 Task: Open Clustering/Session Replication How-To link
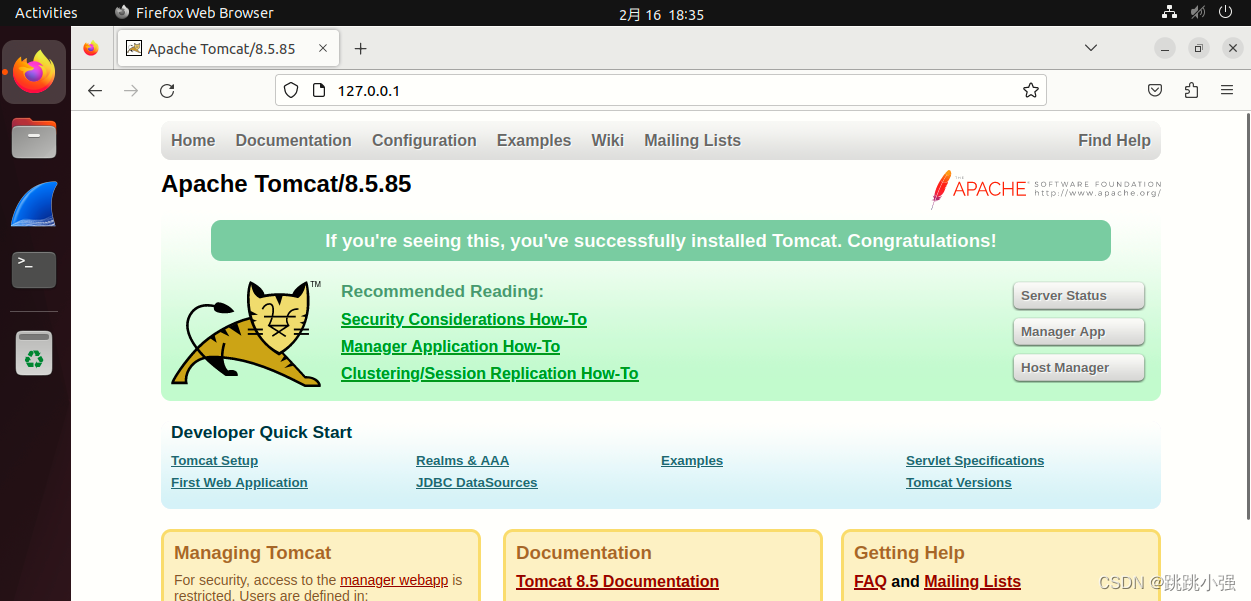[489, 373]
